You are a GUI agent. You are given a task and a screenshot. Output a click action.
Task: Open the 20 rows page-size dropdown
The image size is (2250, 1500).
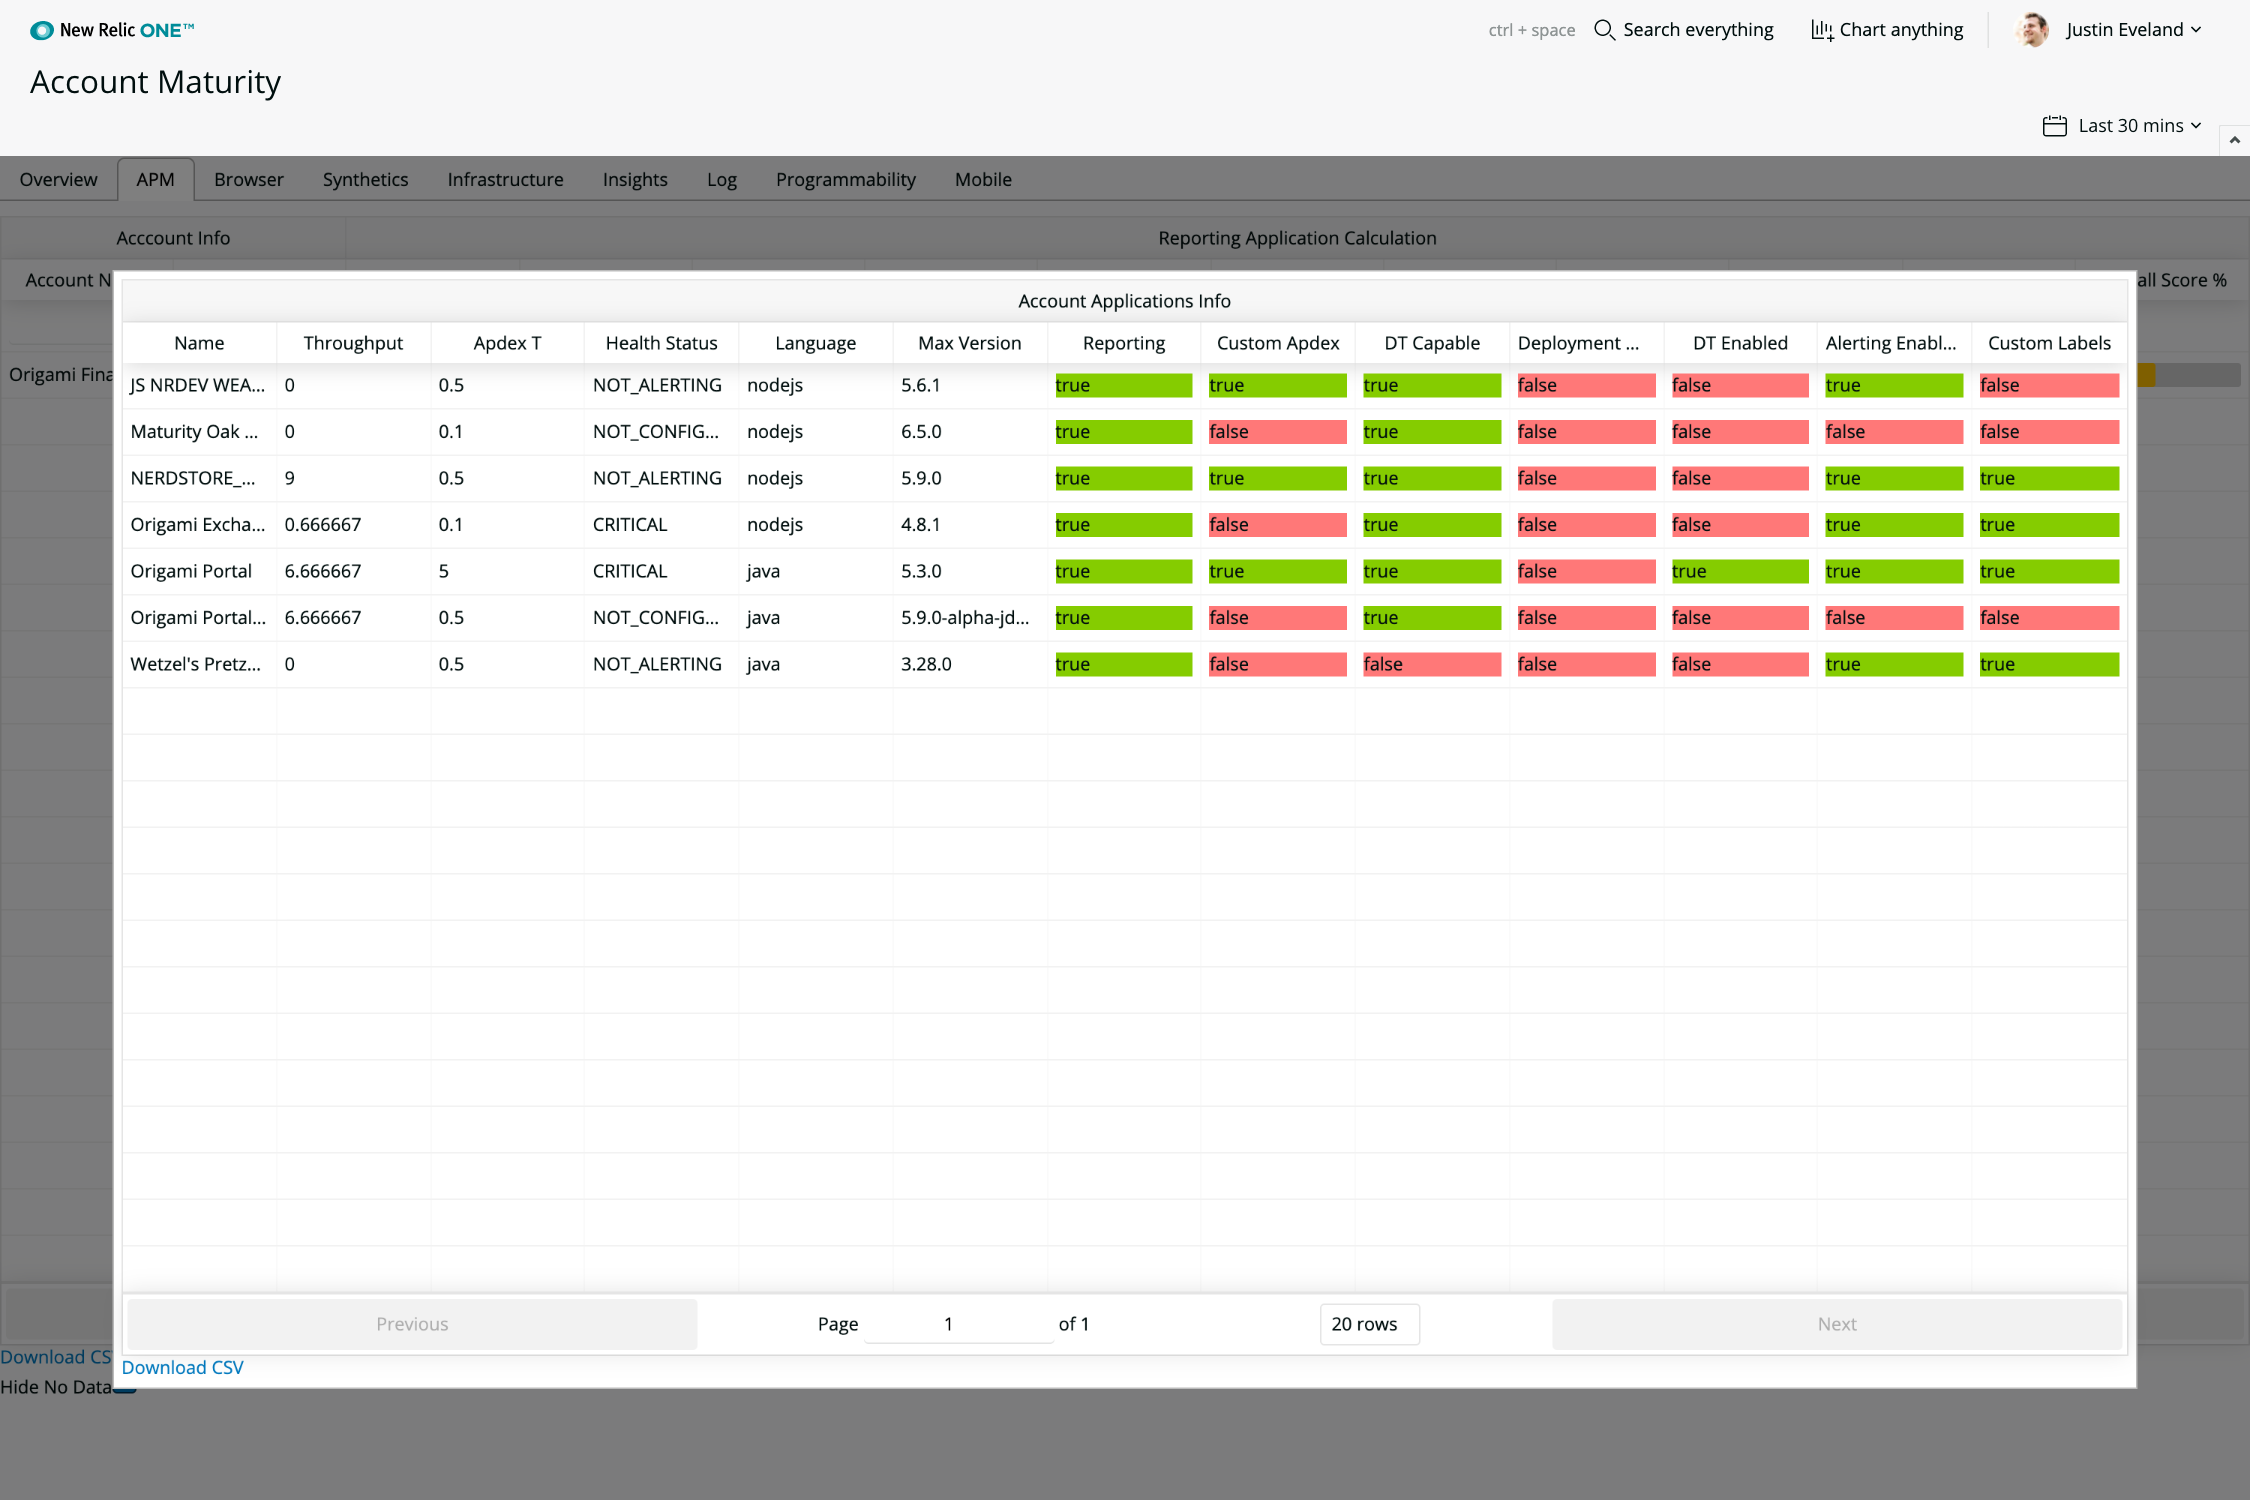[1368, 1324]
